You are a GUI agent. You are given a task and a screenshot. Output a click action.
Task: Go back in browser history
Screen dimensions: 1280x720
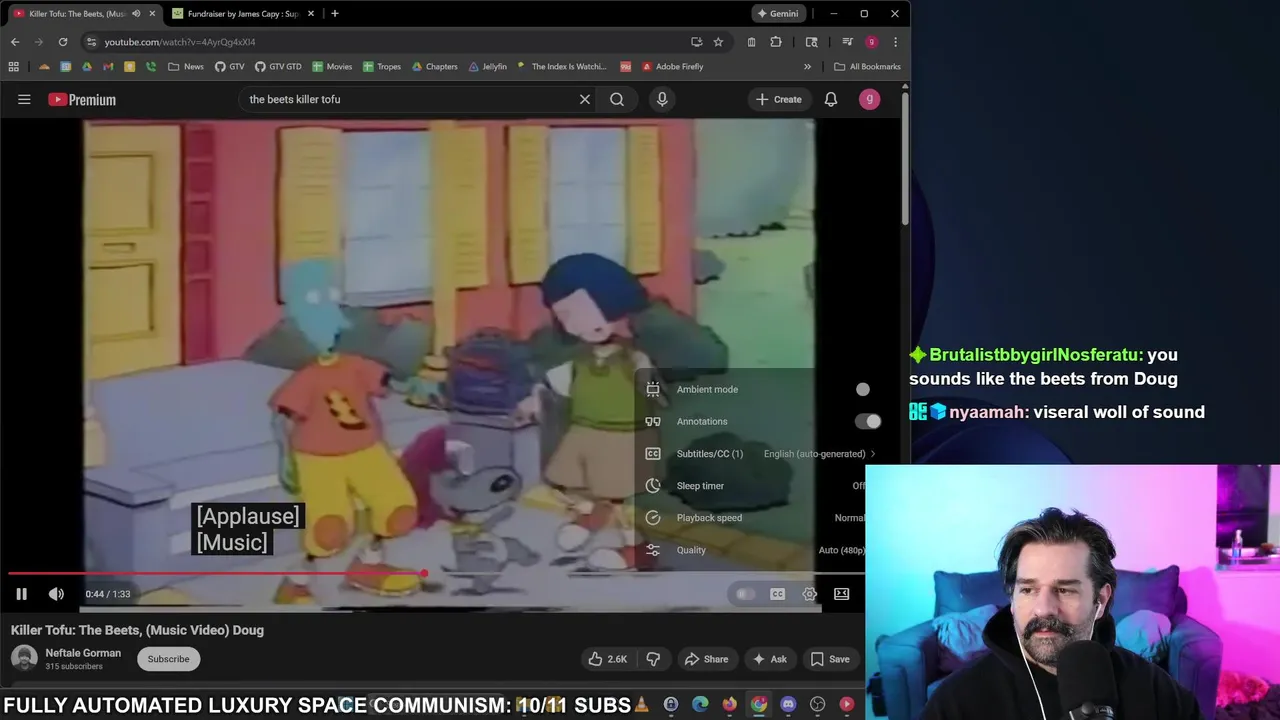coord(15,42)
